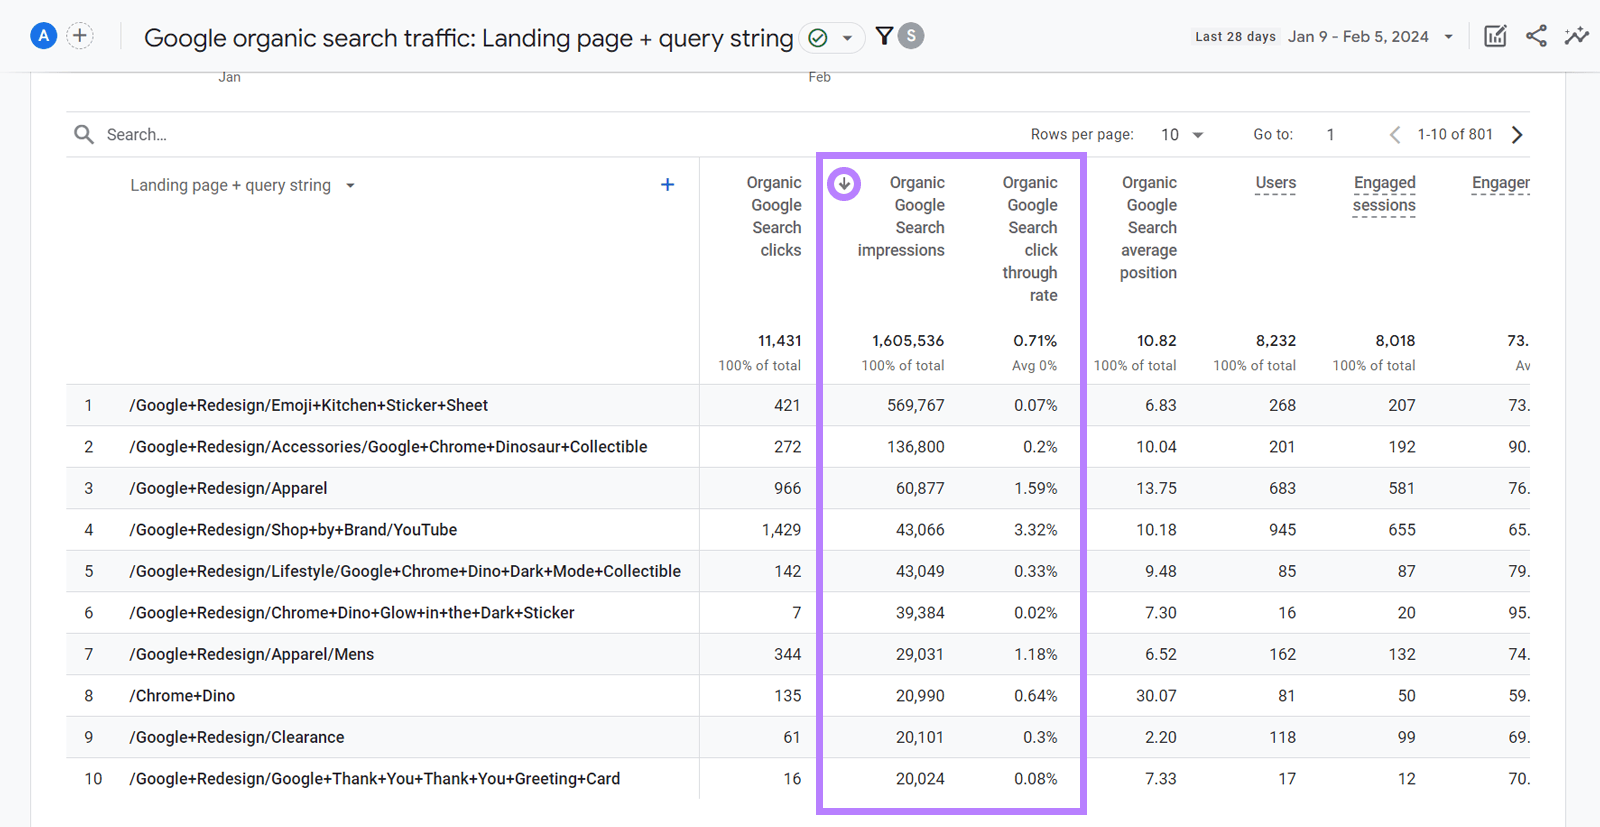Click the gray 'S' filter badge
This screenshot has height=827, width=1600.
point(911,36)
